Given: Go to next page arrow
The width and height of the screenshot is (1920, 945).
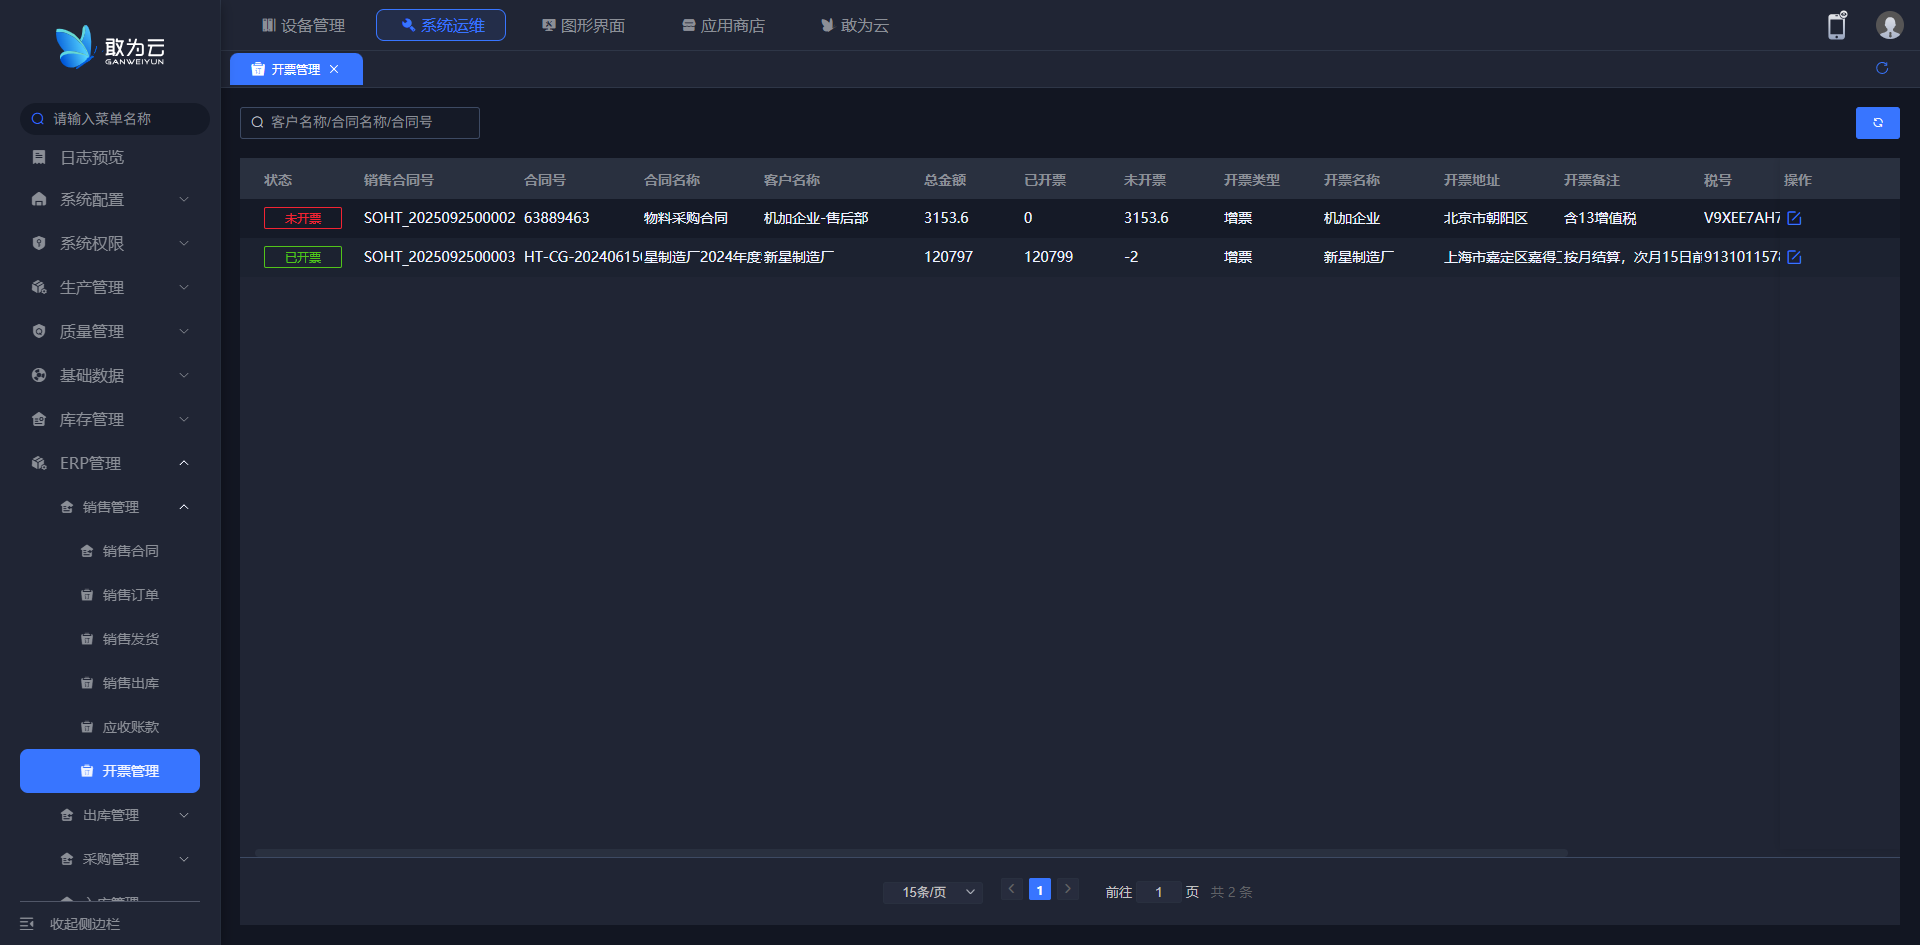Looking at the screenshot, I should point(1068,889).
